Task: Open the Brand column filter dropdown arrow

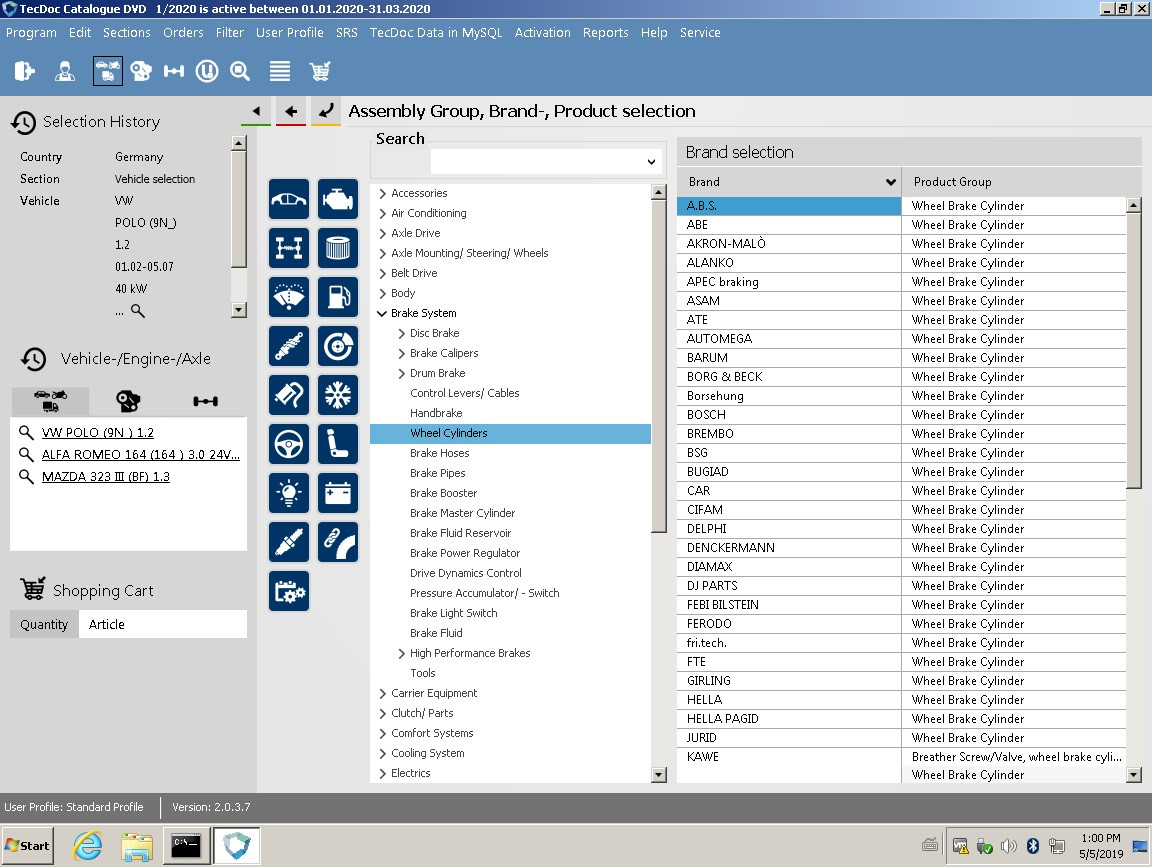Action: coord(890,181)
